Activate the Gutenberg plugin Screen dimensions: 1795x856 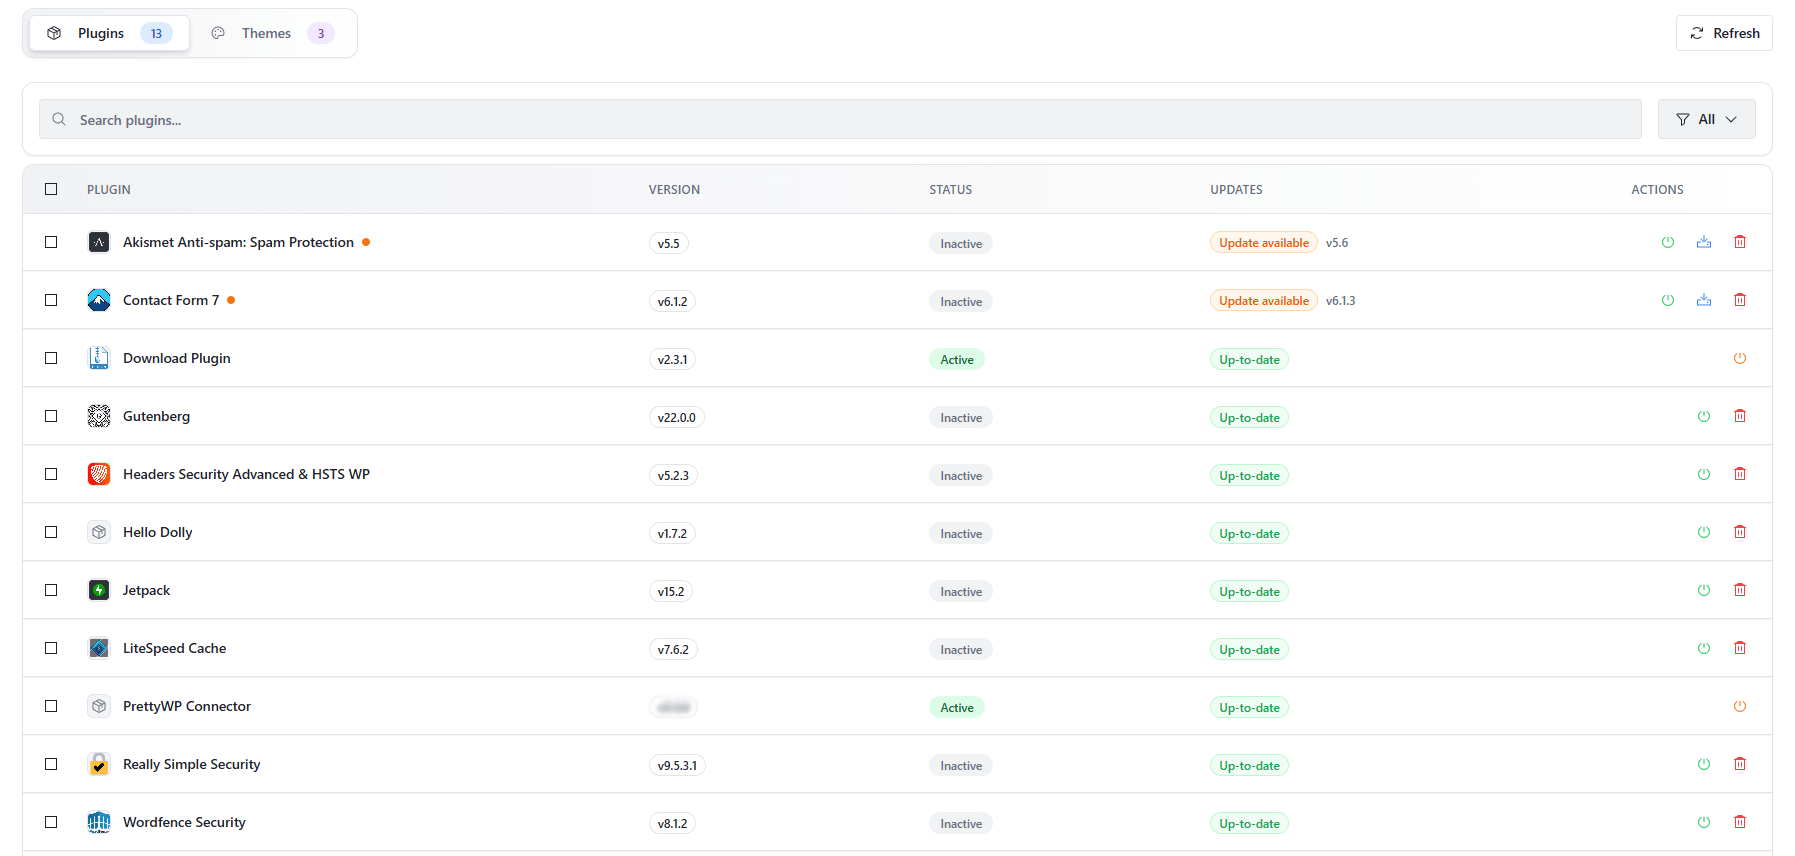click(x=1703, y=416)
